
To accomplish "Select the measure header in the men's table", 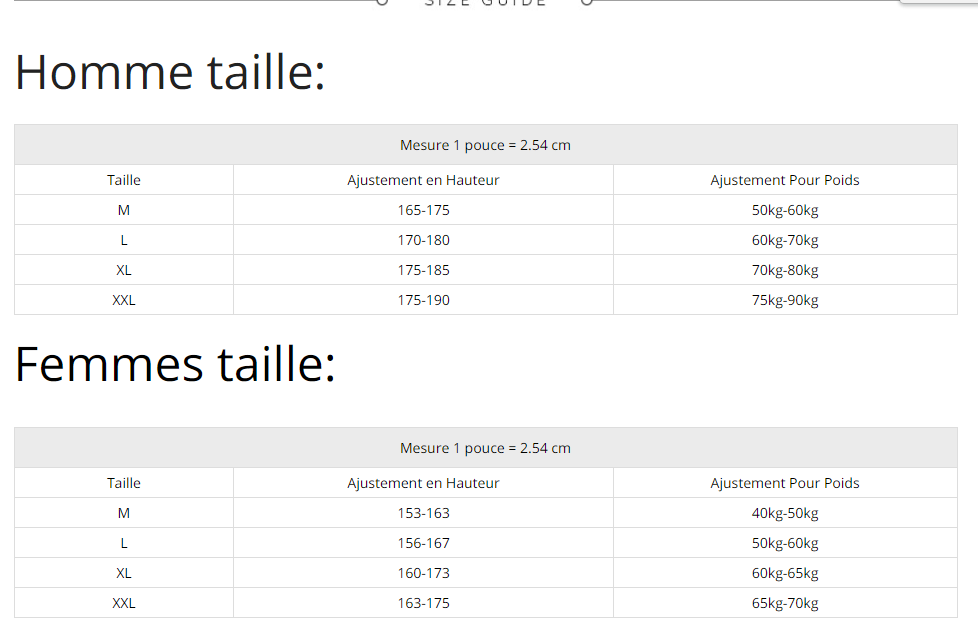I will click(485, 145).
